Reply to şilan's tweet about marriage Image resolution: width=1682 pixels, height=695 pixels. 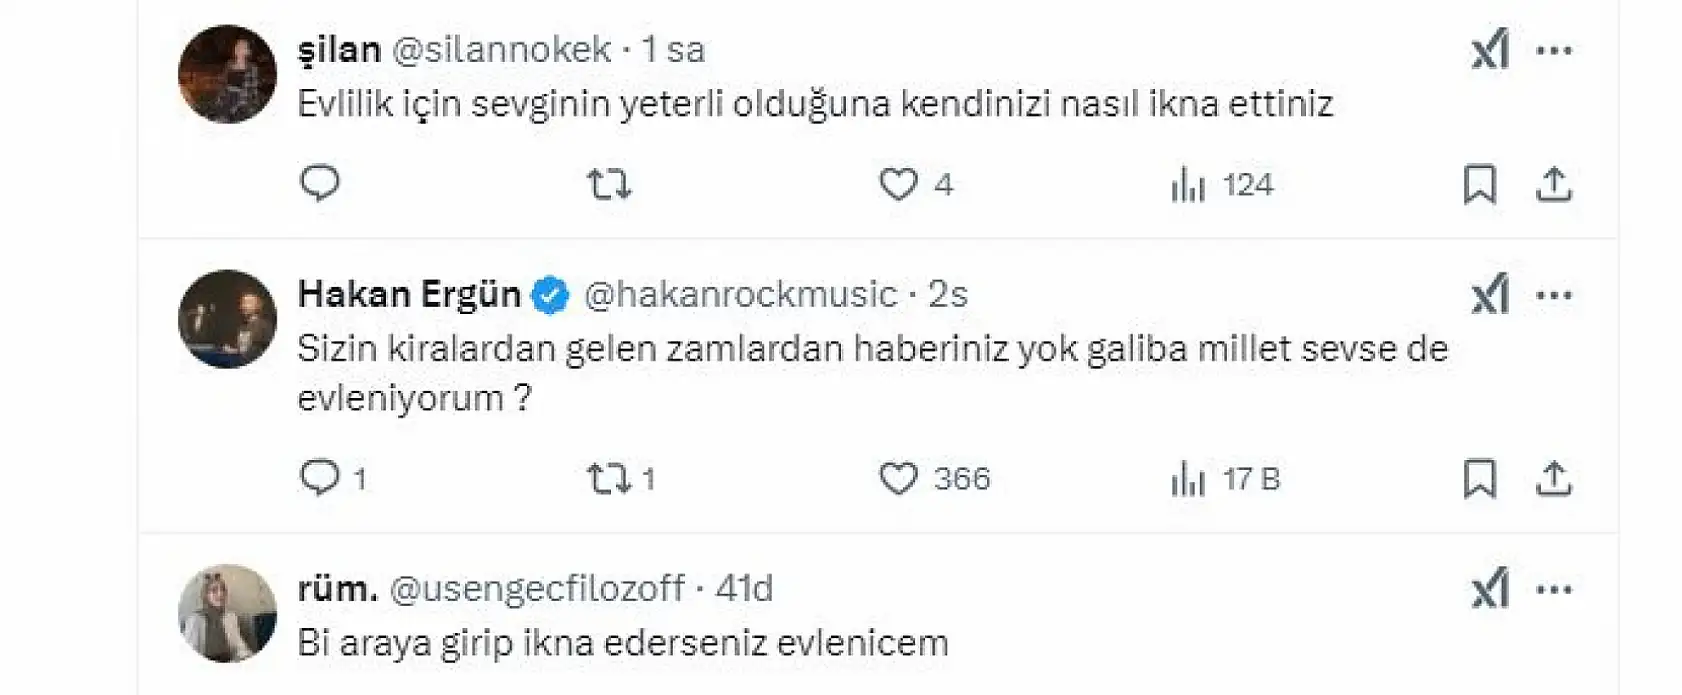pyautogui.click(x=320, y=183)
